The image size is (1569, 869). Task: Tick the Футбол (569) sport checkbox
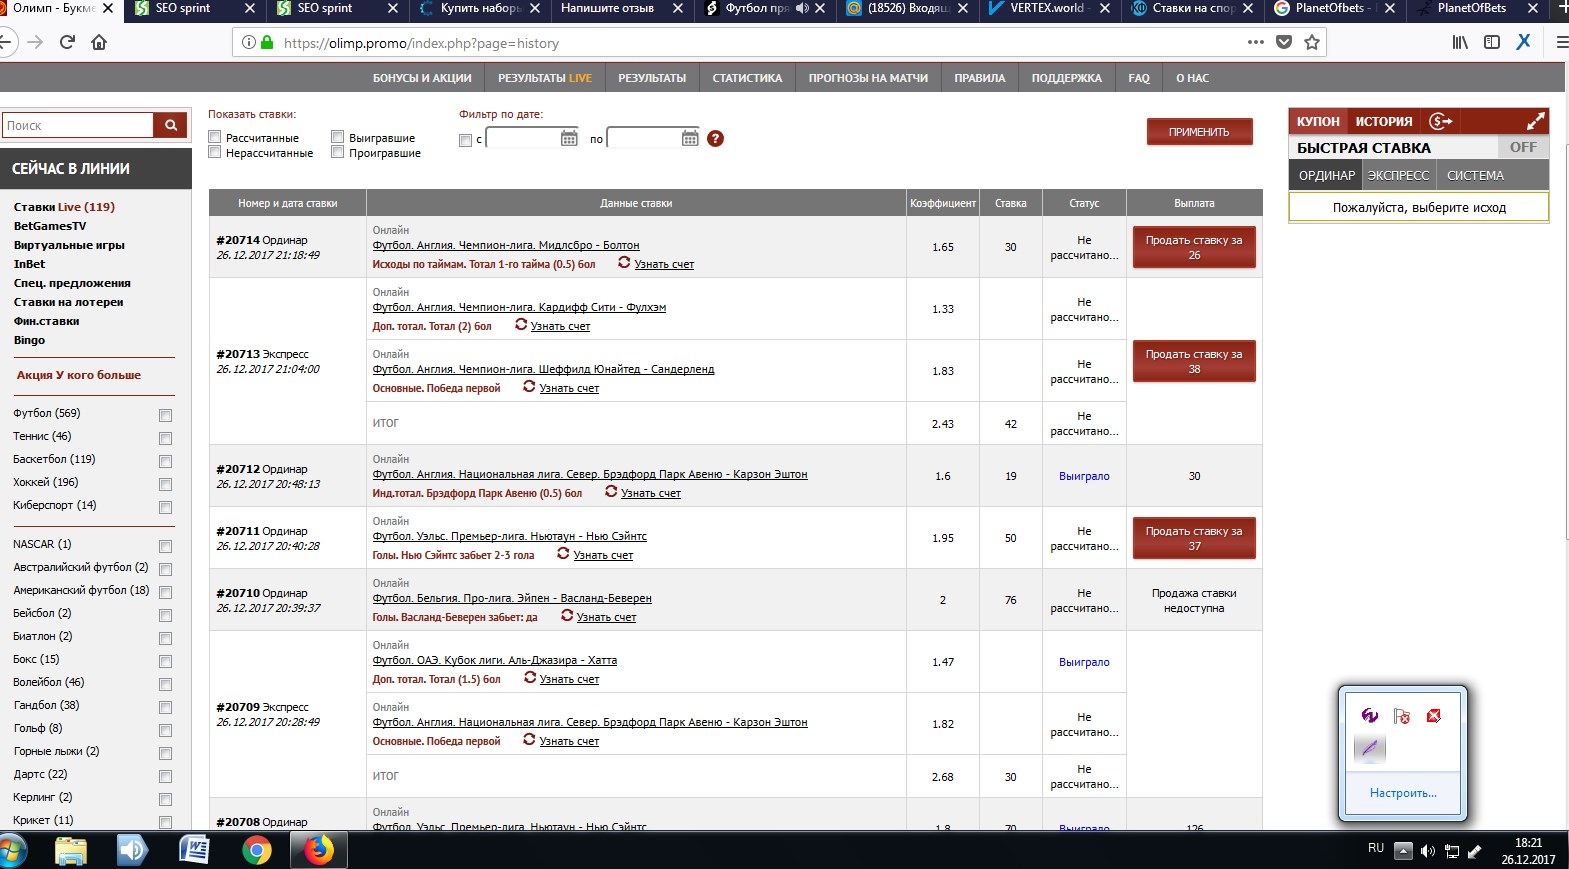[x=166, y=415]
